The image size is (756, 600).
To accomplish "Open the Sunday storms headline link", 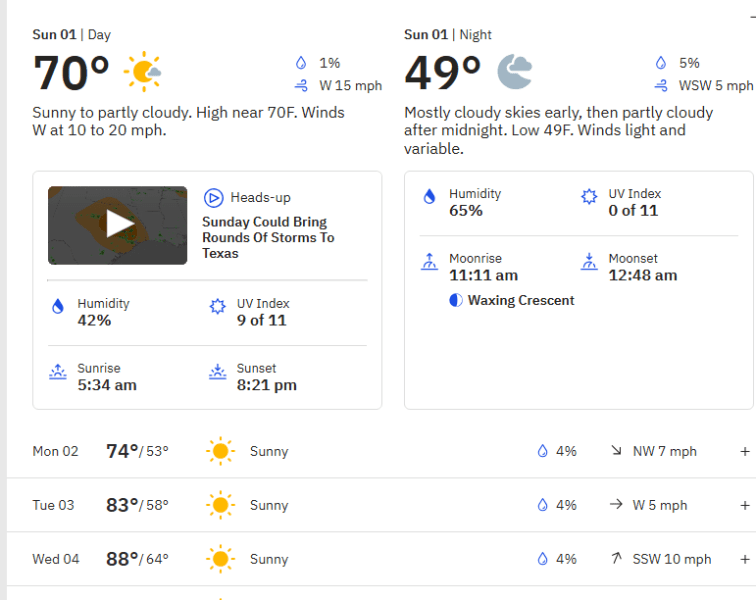I will coord(268,238).
